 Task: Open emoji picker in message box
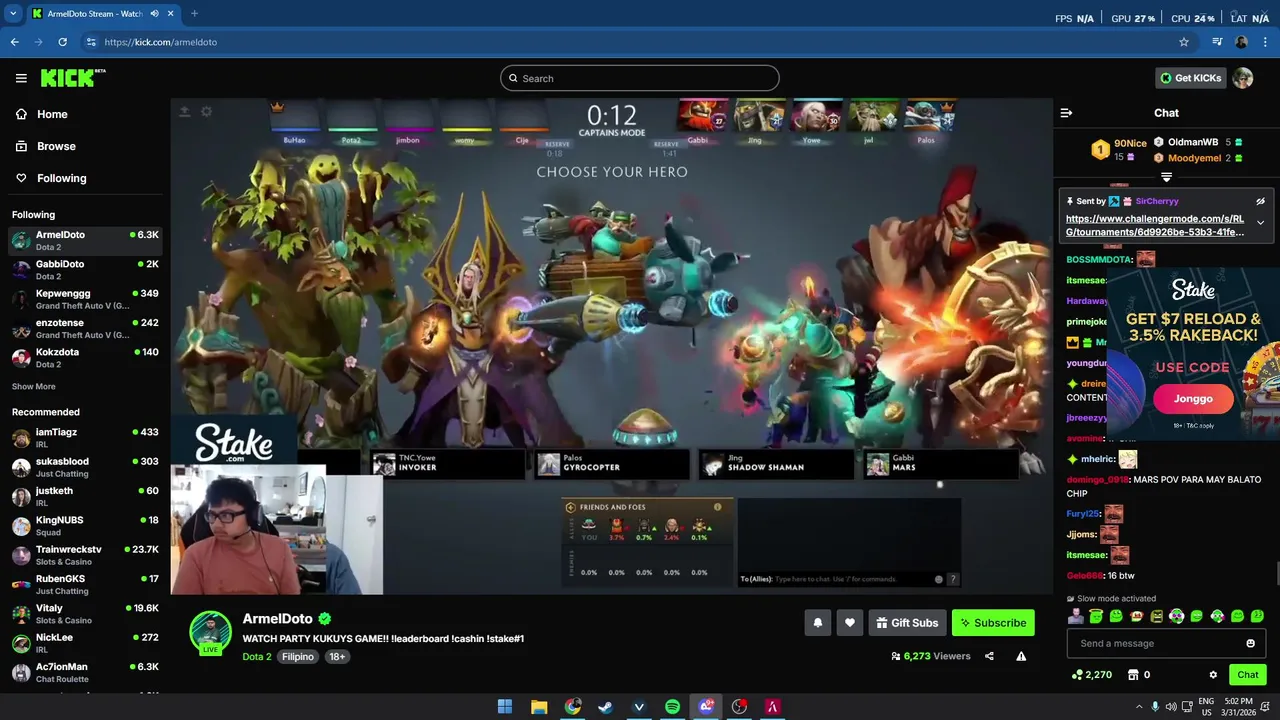(x=1250, y=643)
